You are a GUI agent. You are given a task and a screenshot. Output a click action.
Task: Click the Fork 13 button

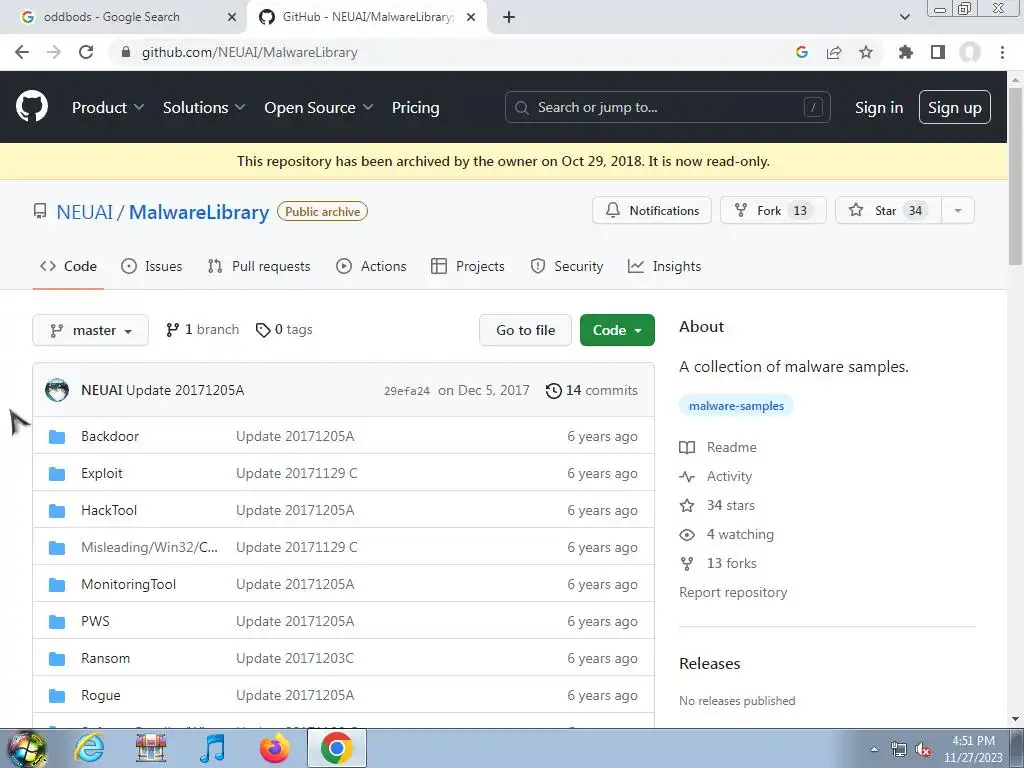pyautogui.click(x=773, y=210)
